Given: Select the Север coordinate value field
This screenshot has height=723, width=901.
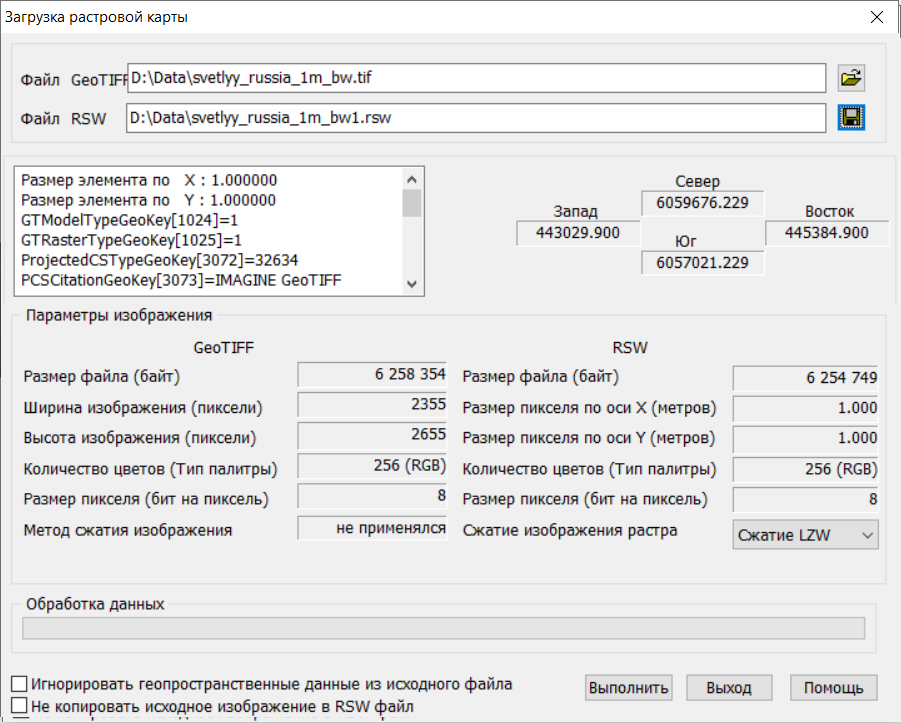Looking at the screenshot, I should pyautogui.click(x=702, y=203).
